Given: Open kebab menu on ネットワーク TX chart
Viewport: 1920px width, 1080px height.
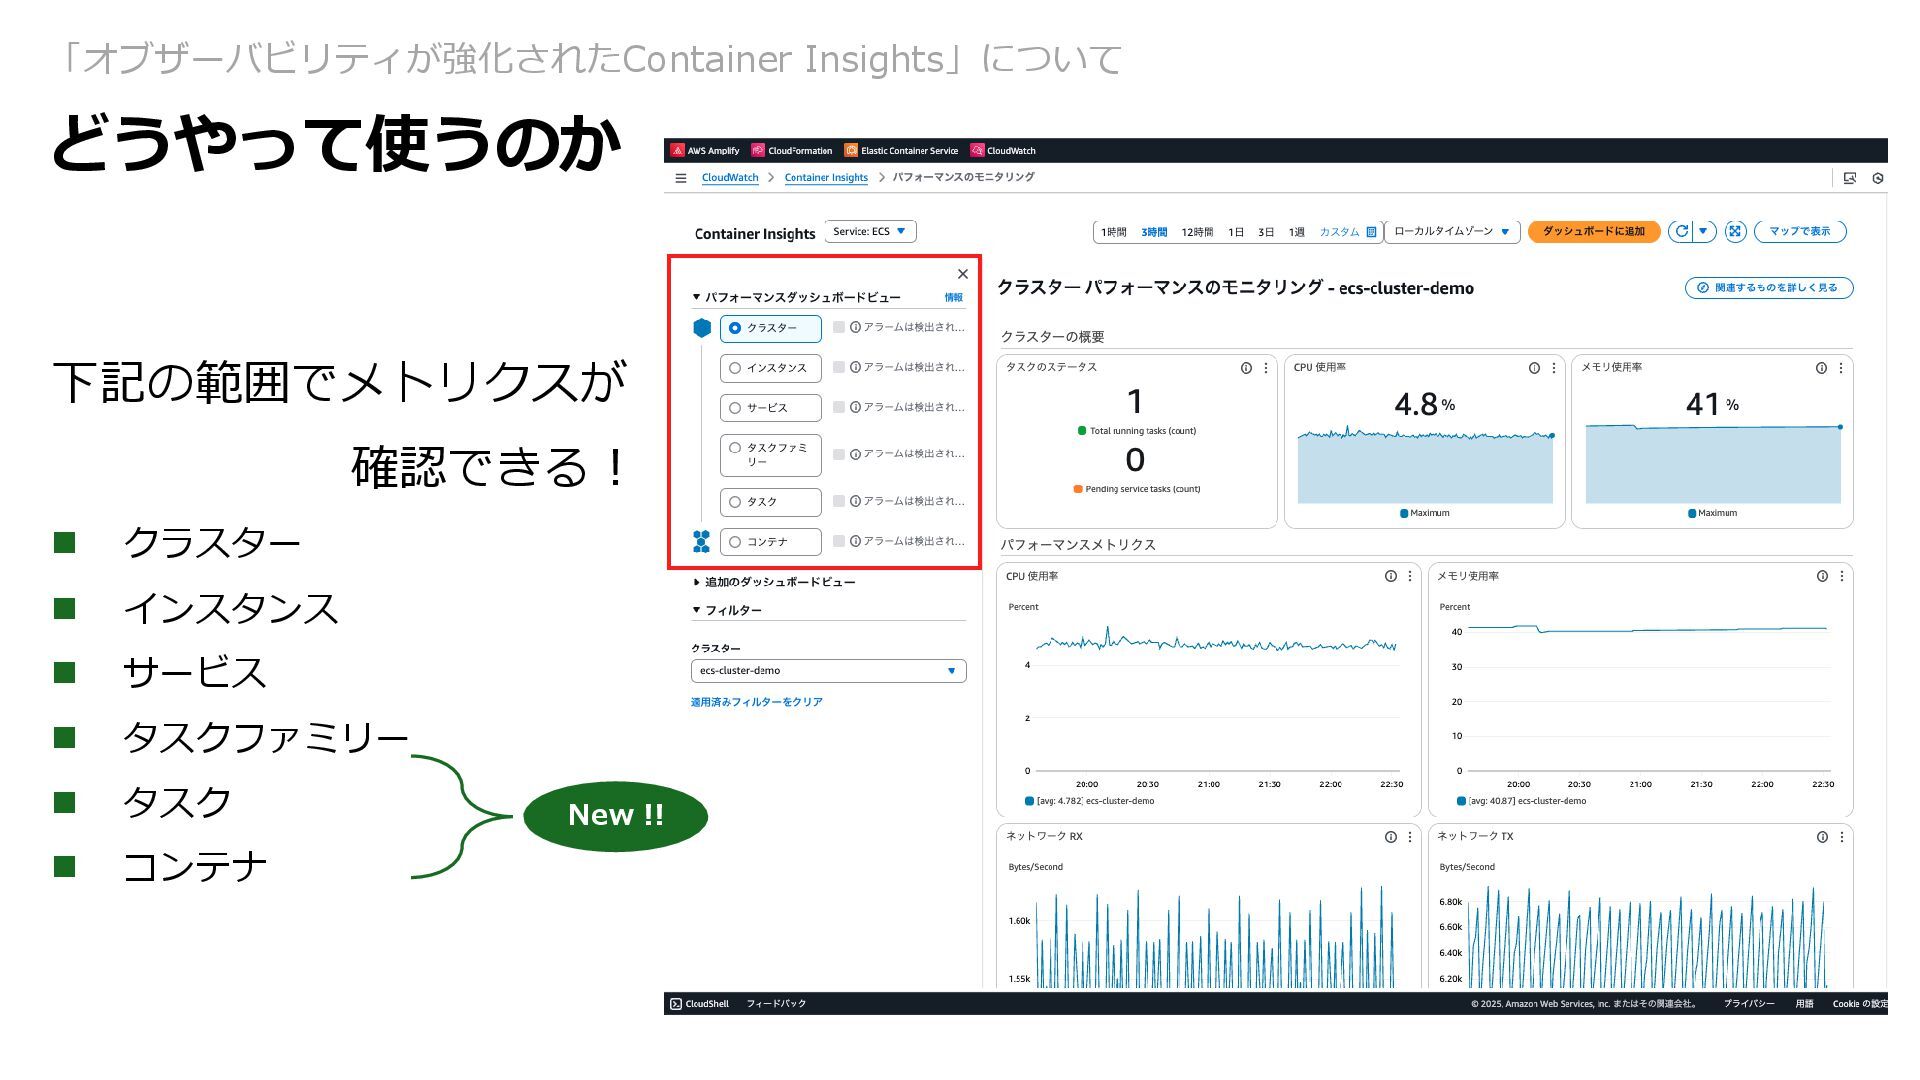Looking at the screenshot, I should (1842, 837).
